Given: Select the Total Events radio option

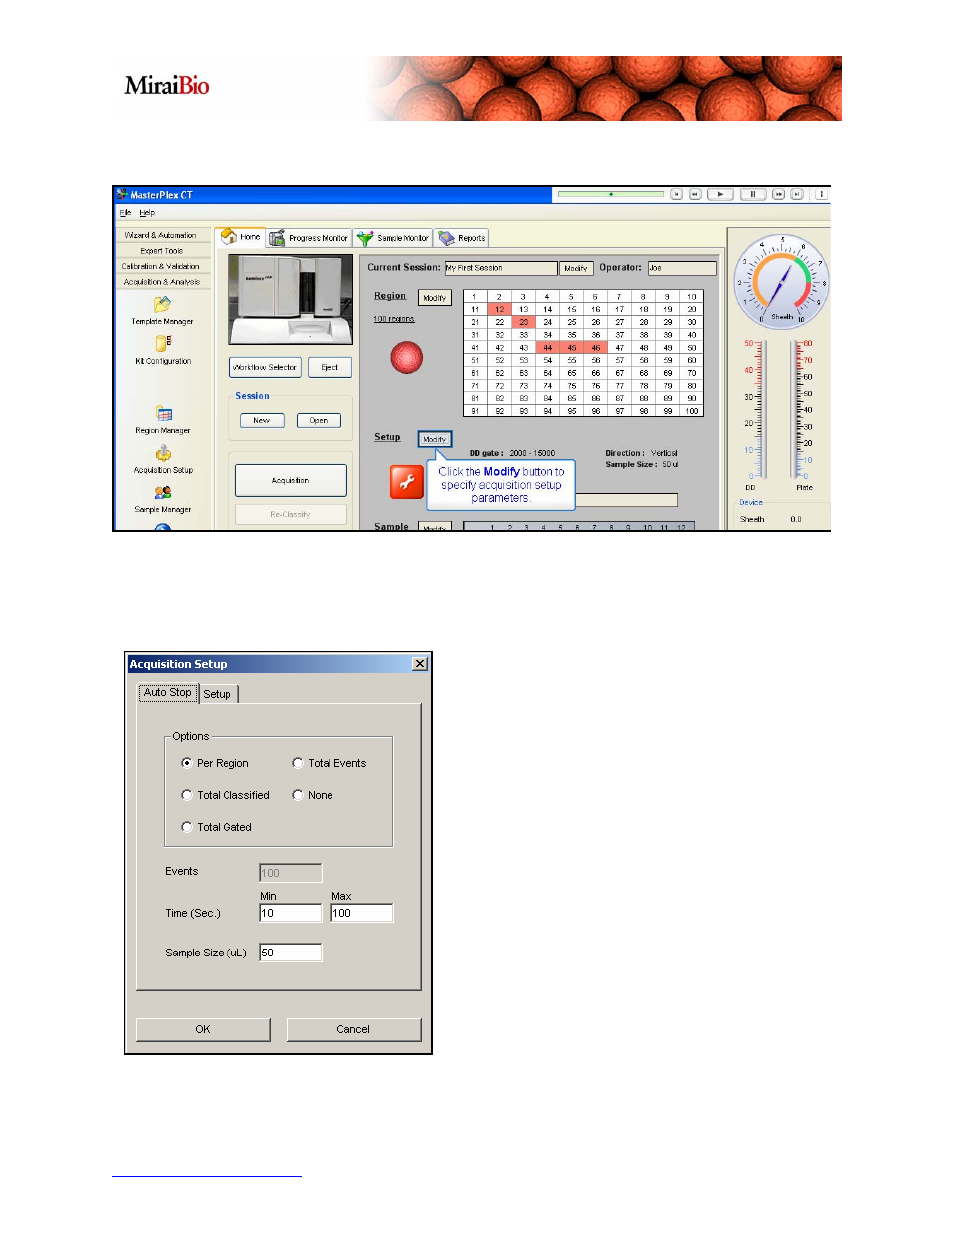Looking at the screenshot, I should tap(298, 763).
